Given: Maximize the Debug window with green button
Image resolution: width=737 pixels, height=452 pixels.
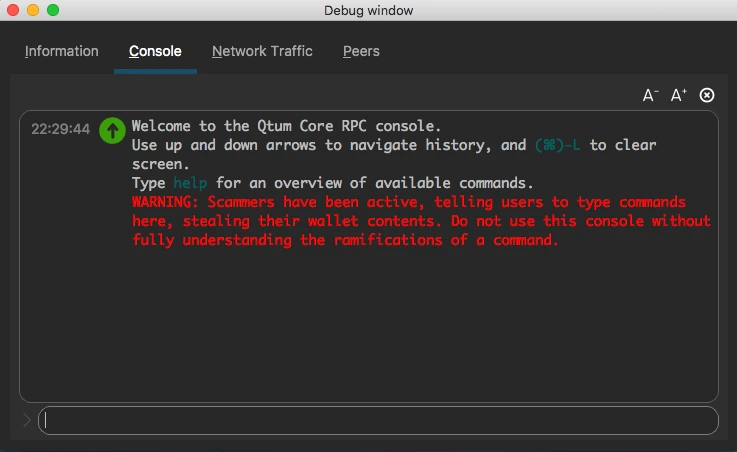Looking at the screenshot, I should [53, 10].
